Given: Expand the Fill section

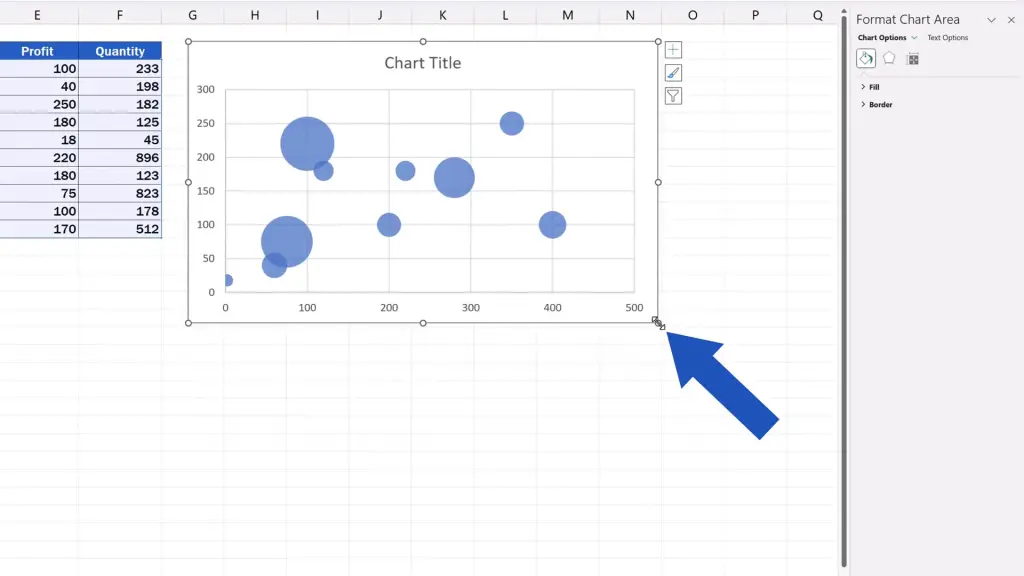Looking at the screenshot, I should click(x=870, y=87).
